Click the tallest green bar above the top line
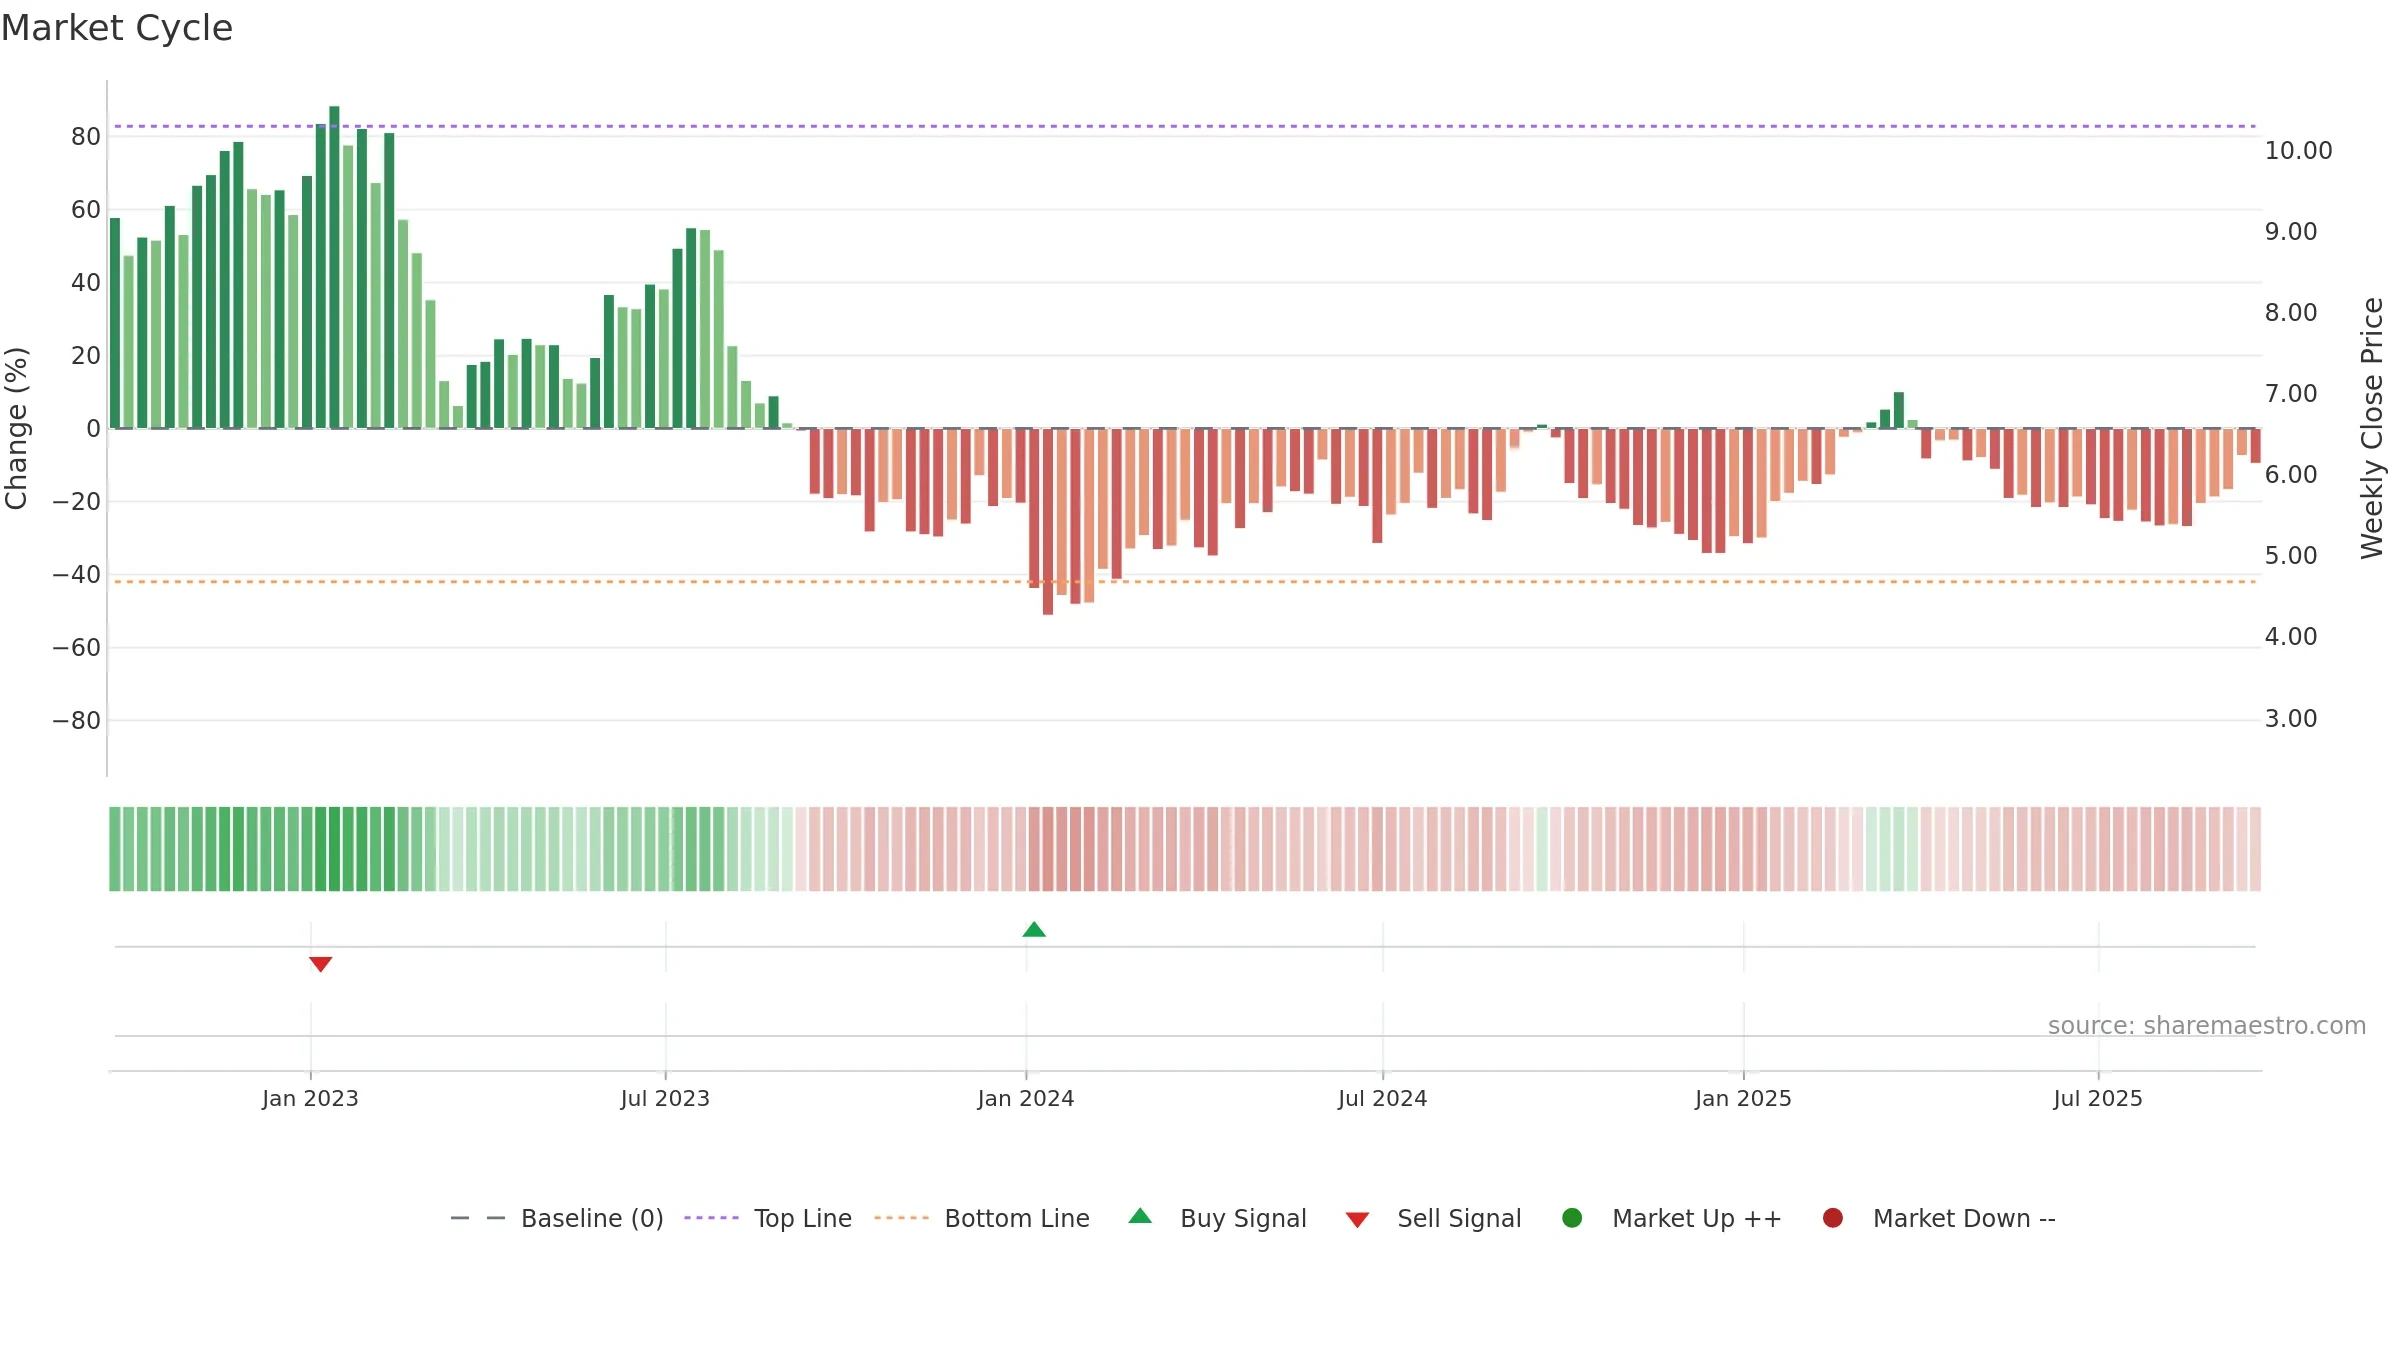 click(334, 267)
